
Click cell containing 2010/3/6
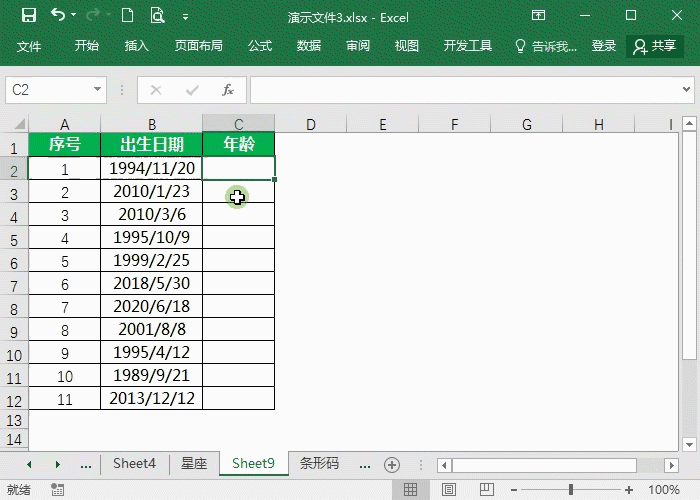(152, 214)
